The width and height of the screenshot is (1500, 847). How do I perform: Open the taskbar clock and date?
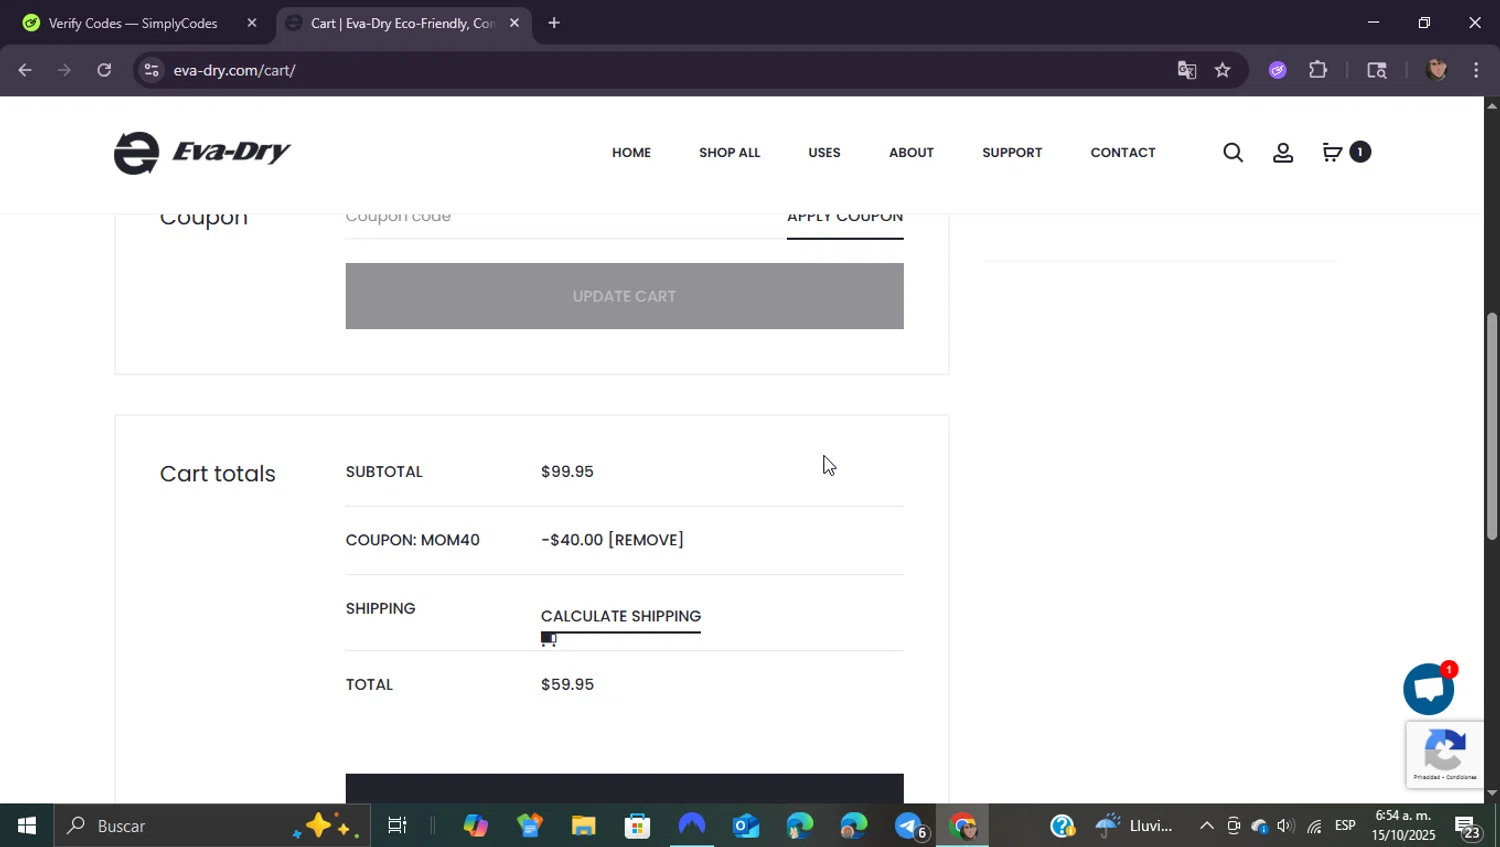(x=1403, y=826)
